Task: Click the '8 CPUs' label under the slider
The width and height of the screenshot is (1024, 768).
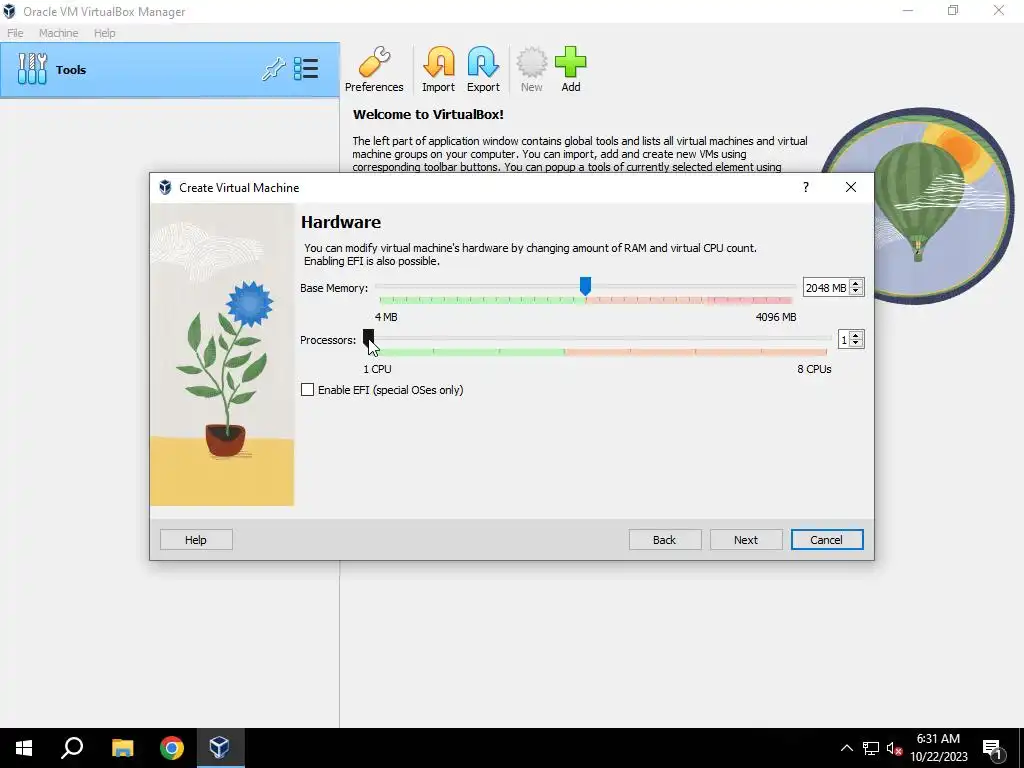Action: 814,369
